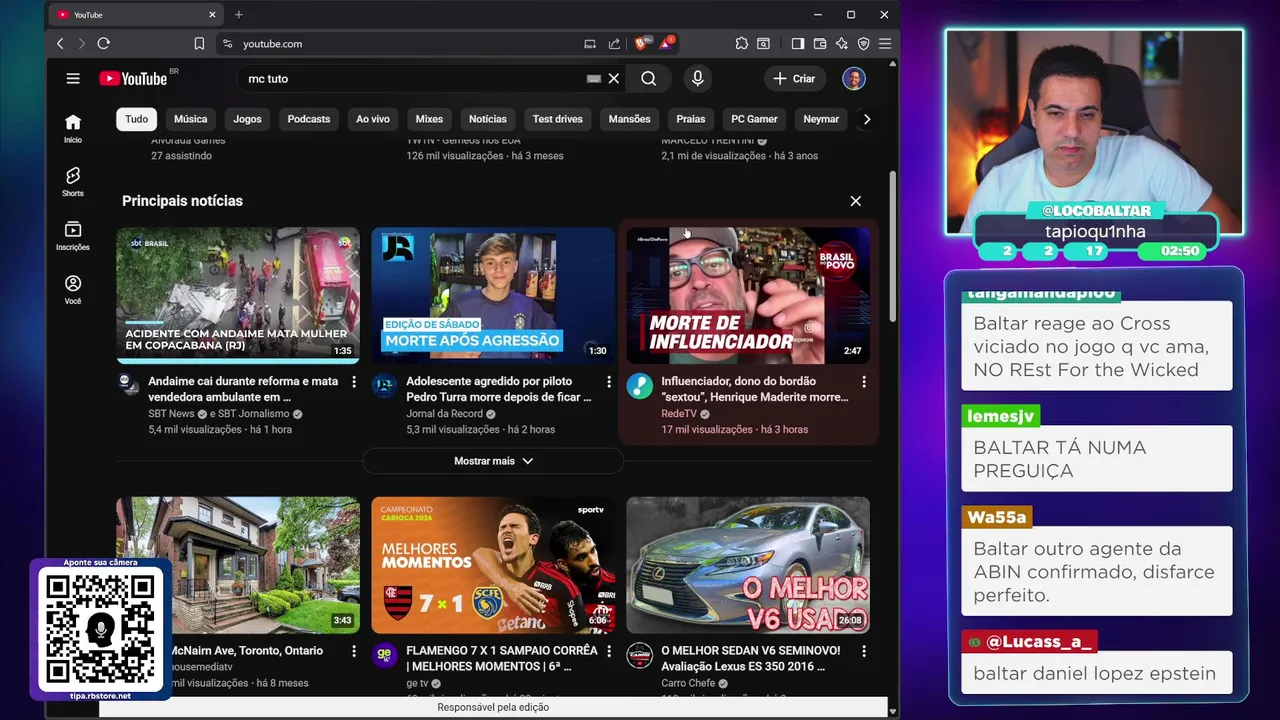The image size is (1280, 720).
Task: Open SBT News channel link
Action: [x=171, y=413]
